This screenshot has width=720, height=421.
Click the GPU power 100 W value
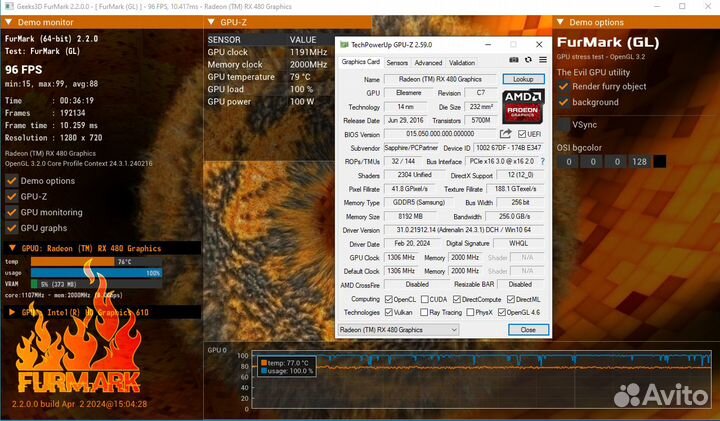click(x=302, y=101)
